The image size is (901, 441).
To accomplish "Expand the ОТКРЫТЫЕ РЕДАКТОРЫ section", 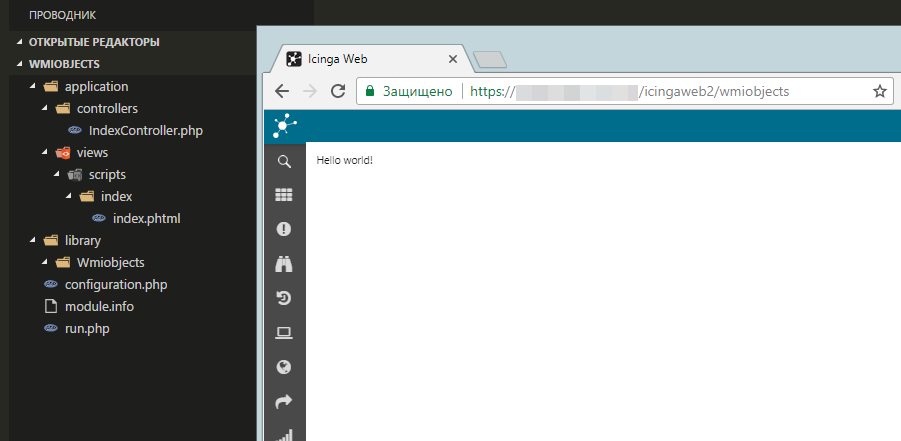I will [94, 42].
